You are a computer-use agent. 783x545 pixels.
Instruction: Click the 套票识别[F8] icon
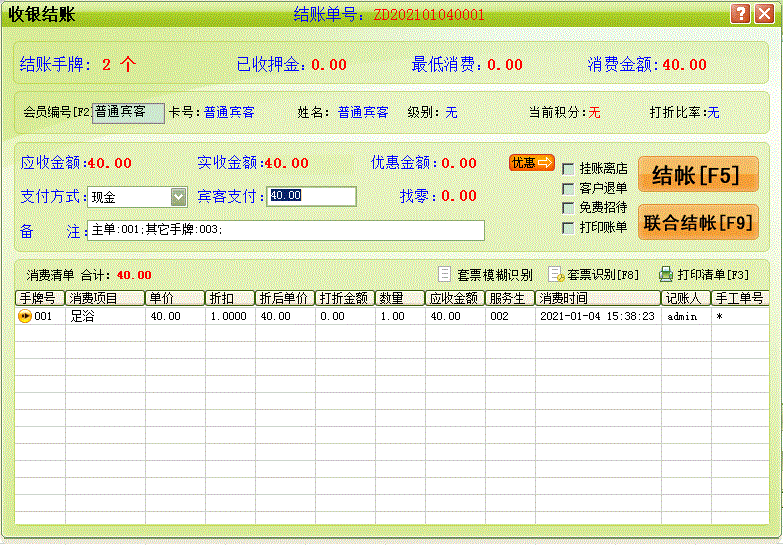click(x=556, y=274)
